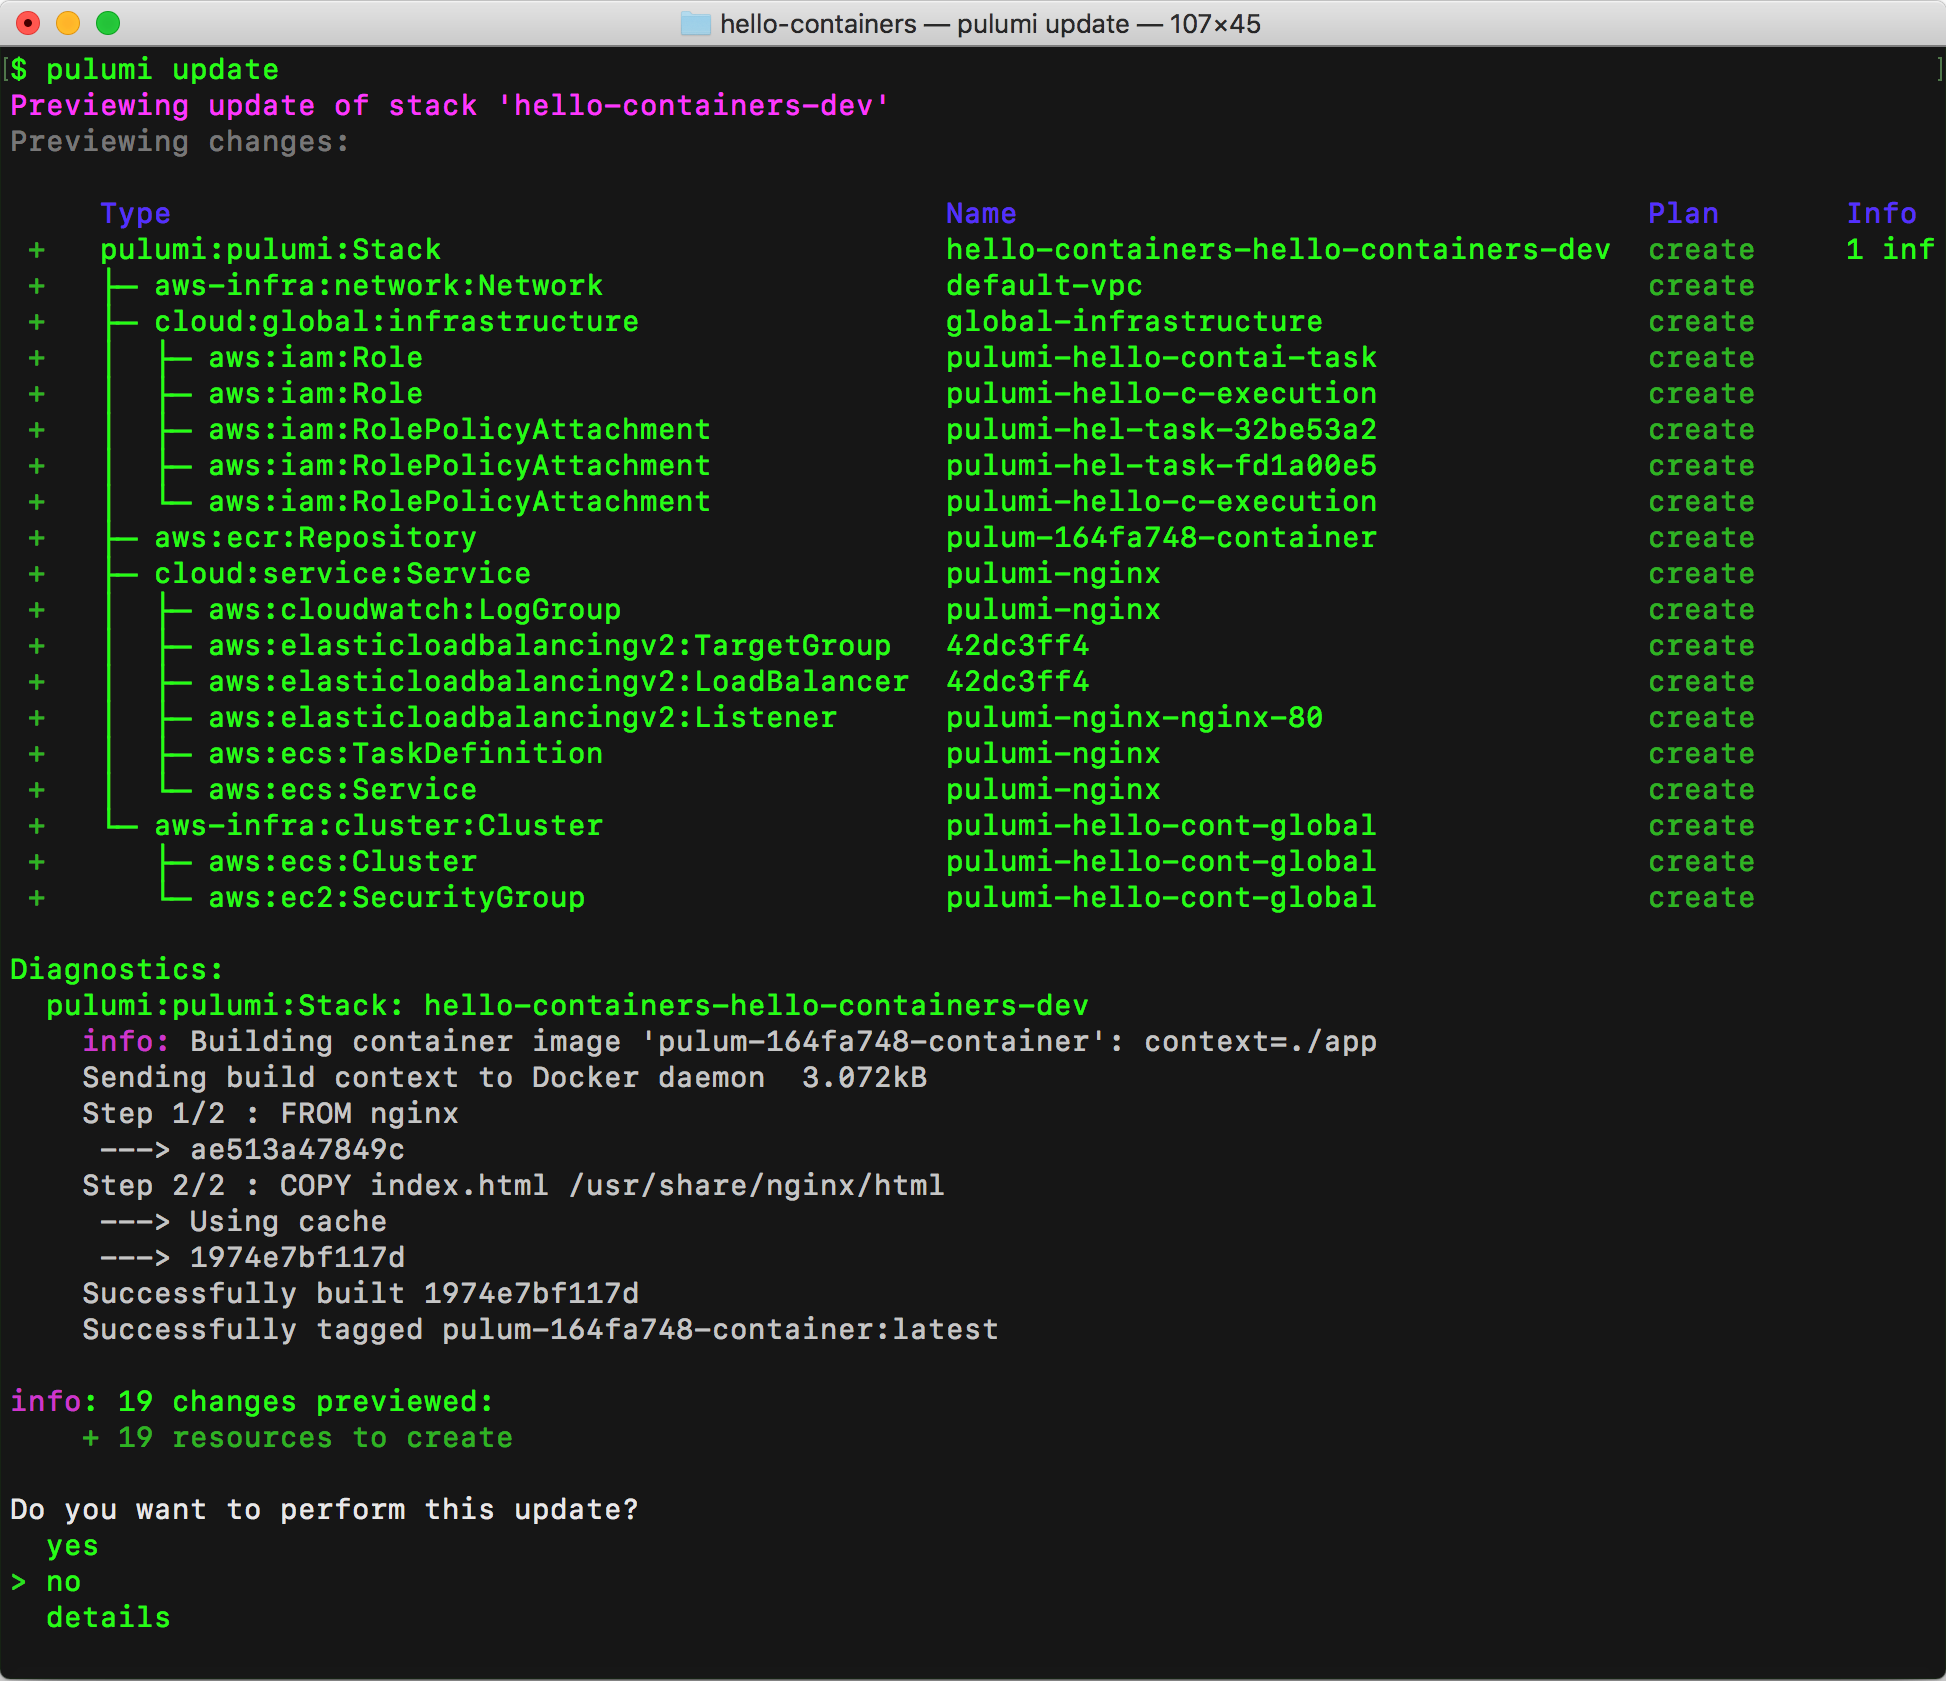Click the aws-infra:cluster:Cluster tree node
Viewport: 1946px width, 1681px height.
tap(378, 826)
